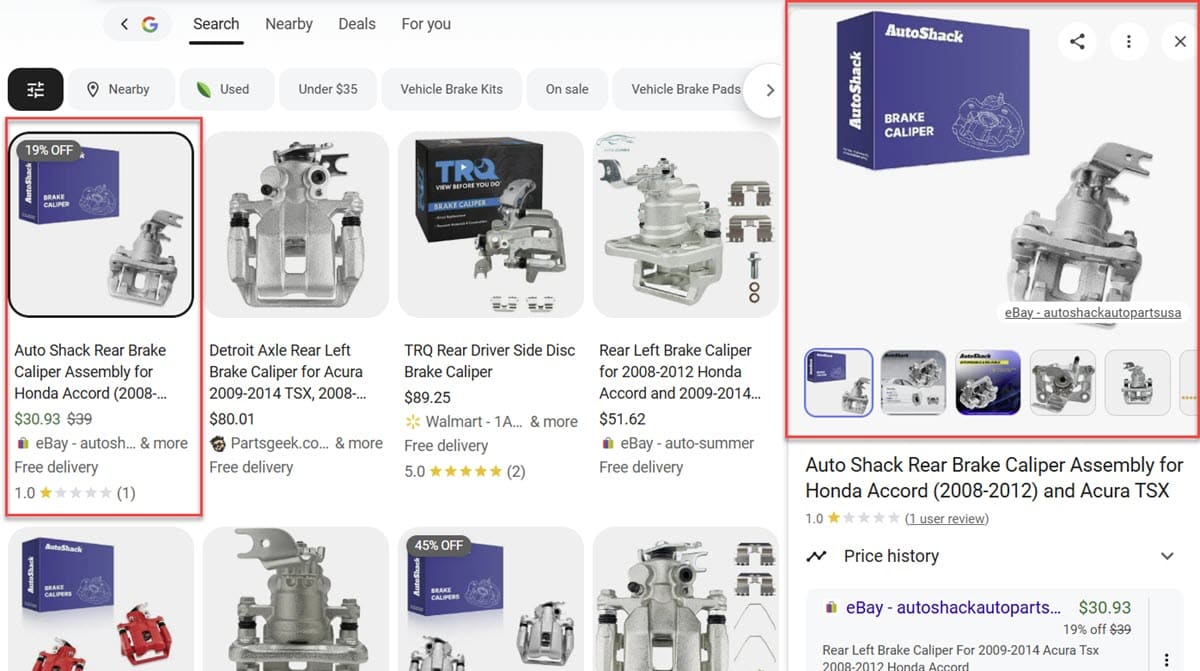Enable the Under $35 filter
This screenshot has height=671, width=1200.
point(328,89)
